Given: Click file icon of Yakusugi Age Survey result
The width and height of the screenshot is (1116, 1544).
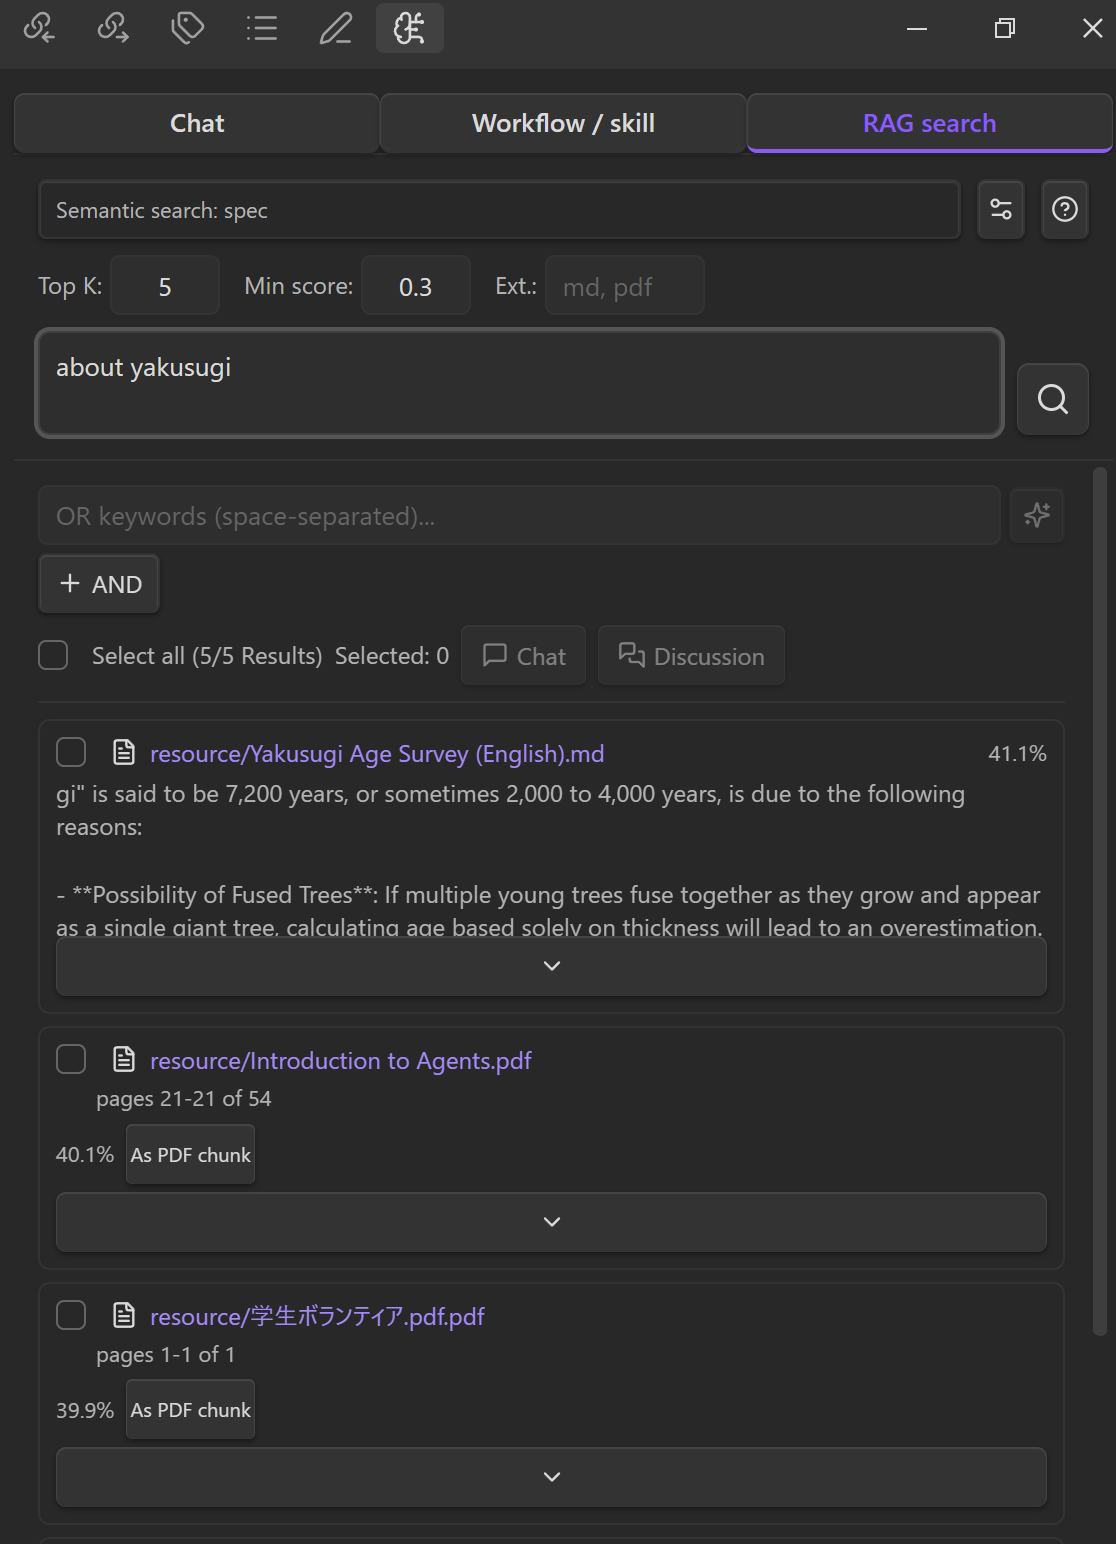Looking at the screenshot, I should point(124,752).
